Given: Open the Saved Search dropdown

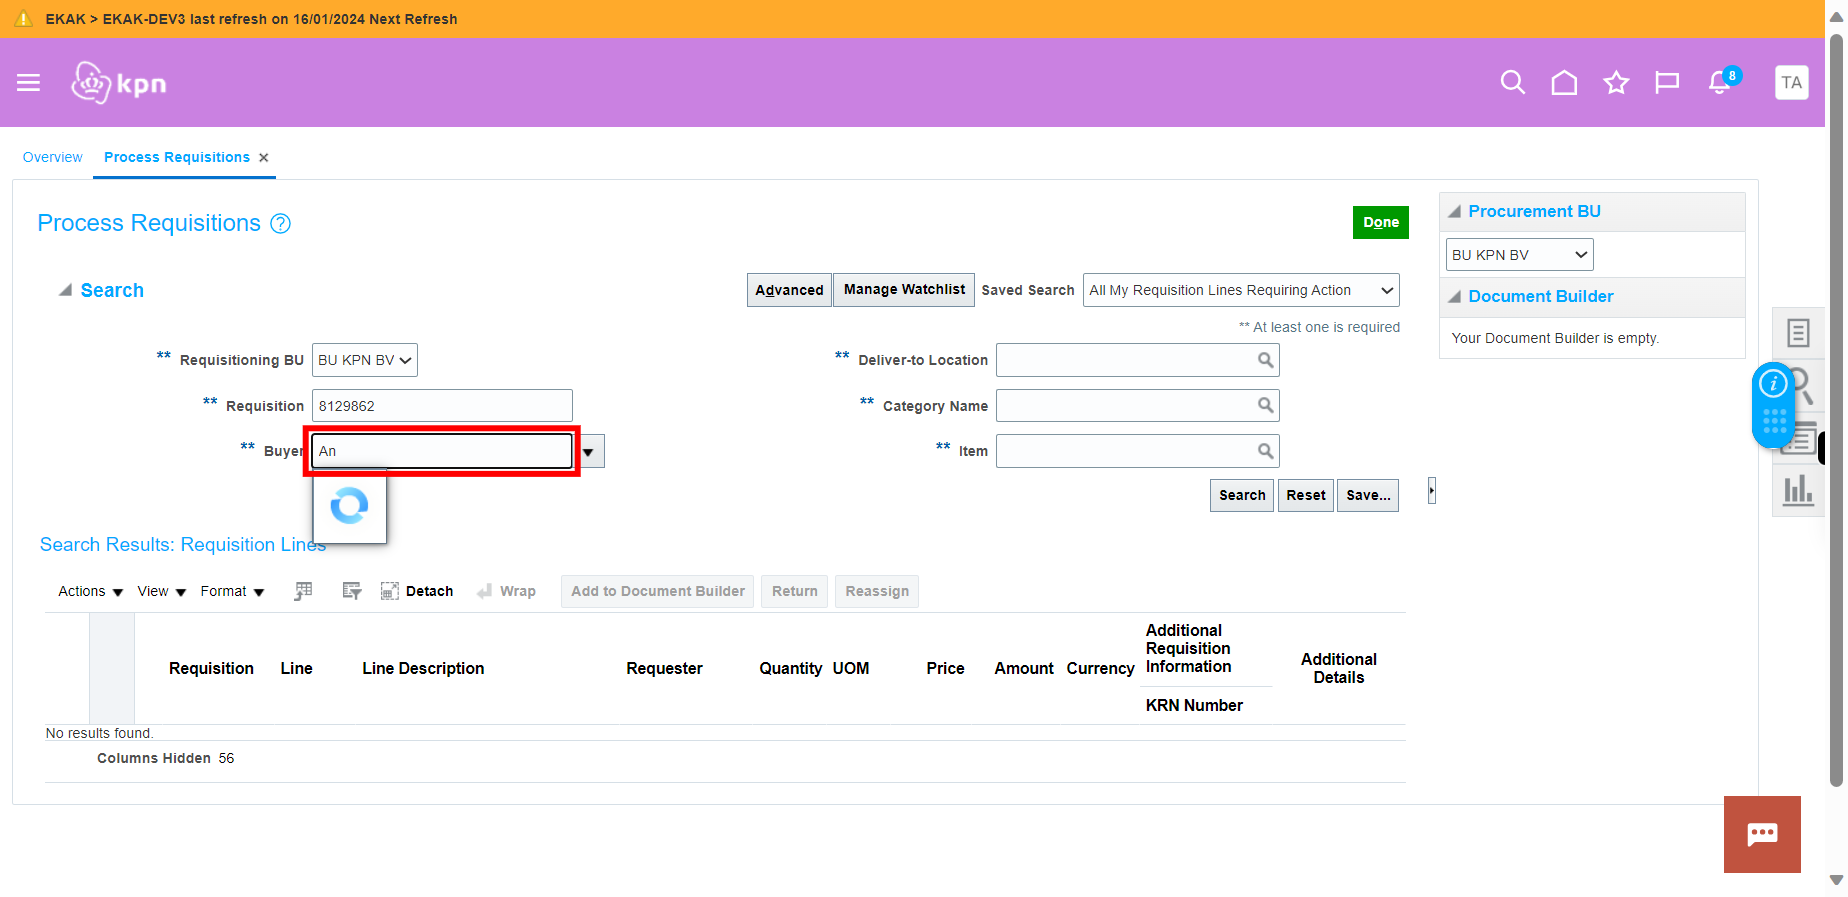Looking at the screenshot, I should 1241,290.
